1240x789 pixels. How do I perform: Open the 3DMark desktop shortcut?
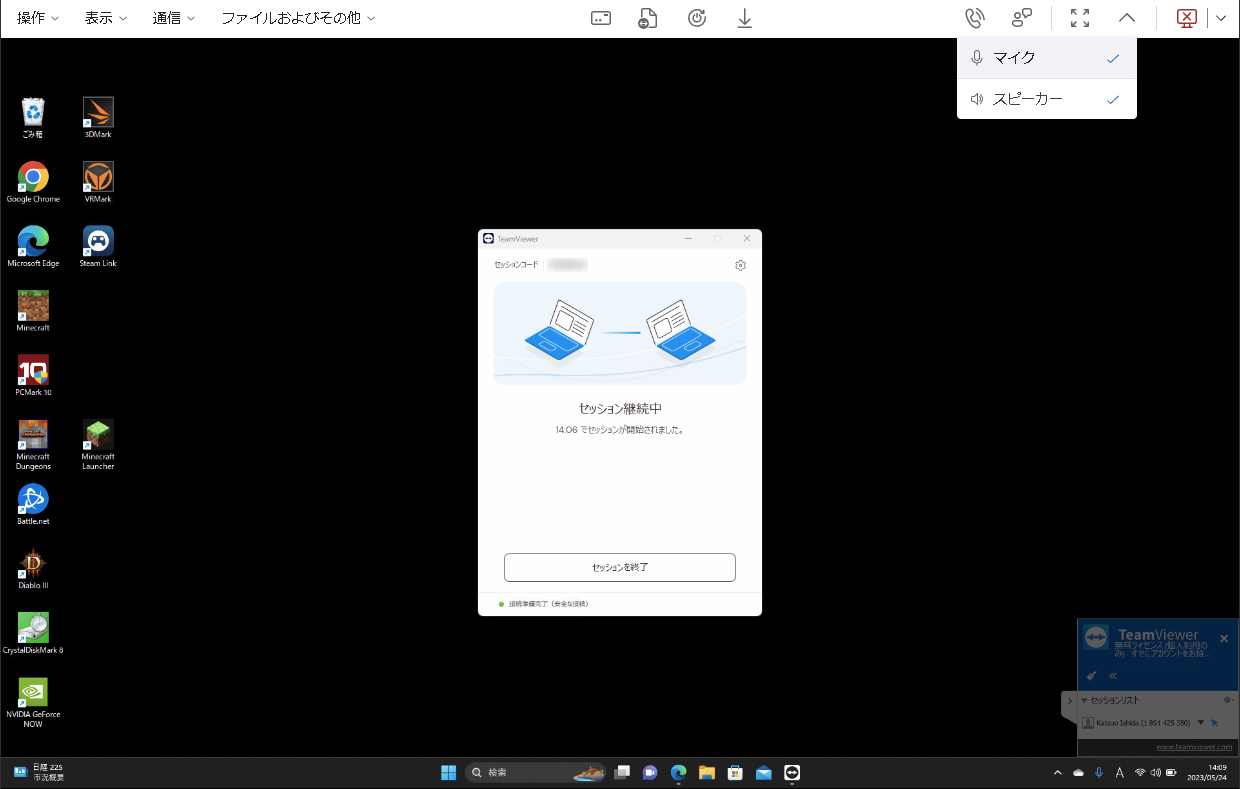(98, 118)
